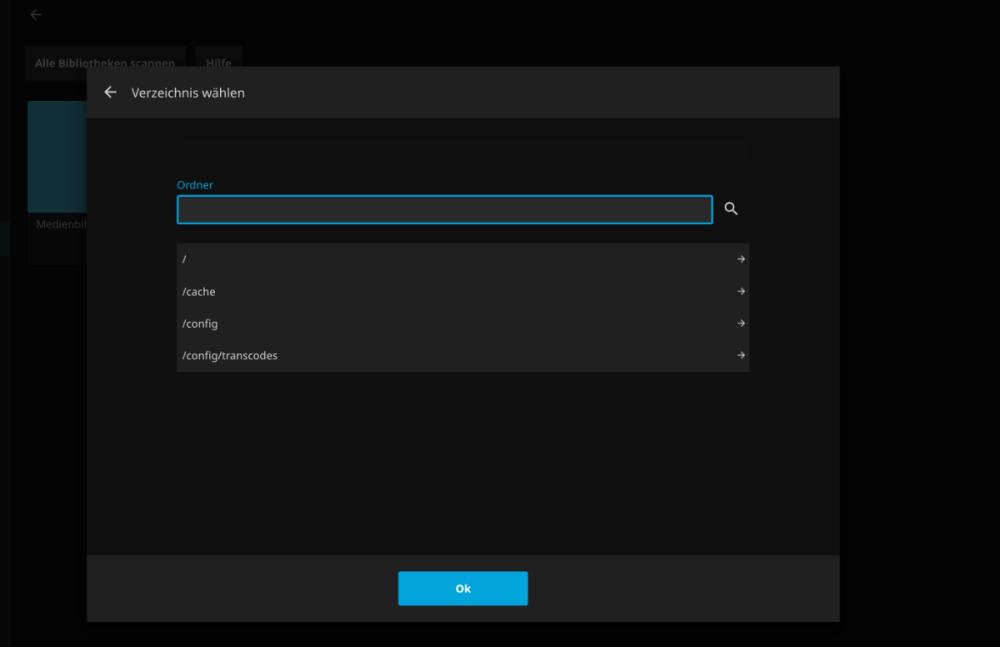Click the search magnifier icon beside the Ordner field
The width and height of the screenshot is (1000, 647).
[x=731, y=209]
